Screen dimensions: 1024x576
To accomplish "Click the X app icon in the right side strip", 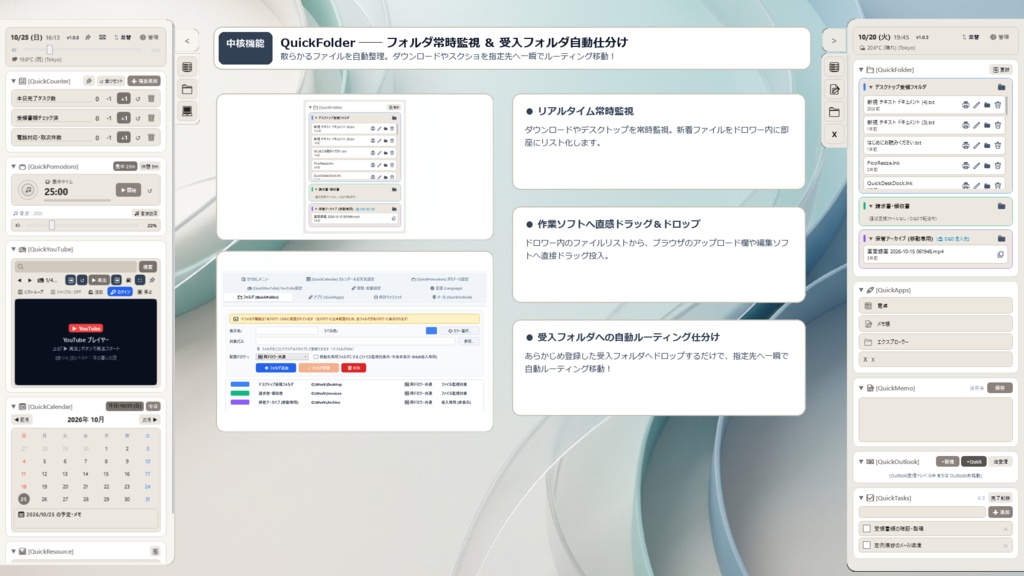I will [x=834, y=135].
